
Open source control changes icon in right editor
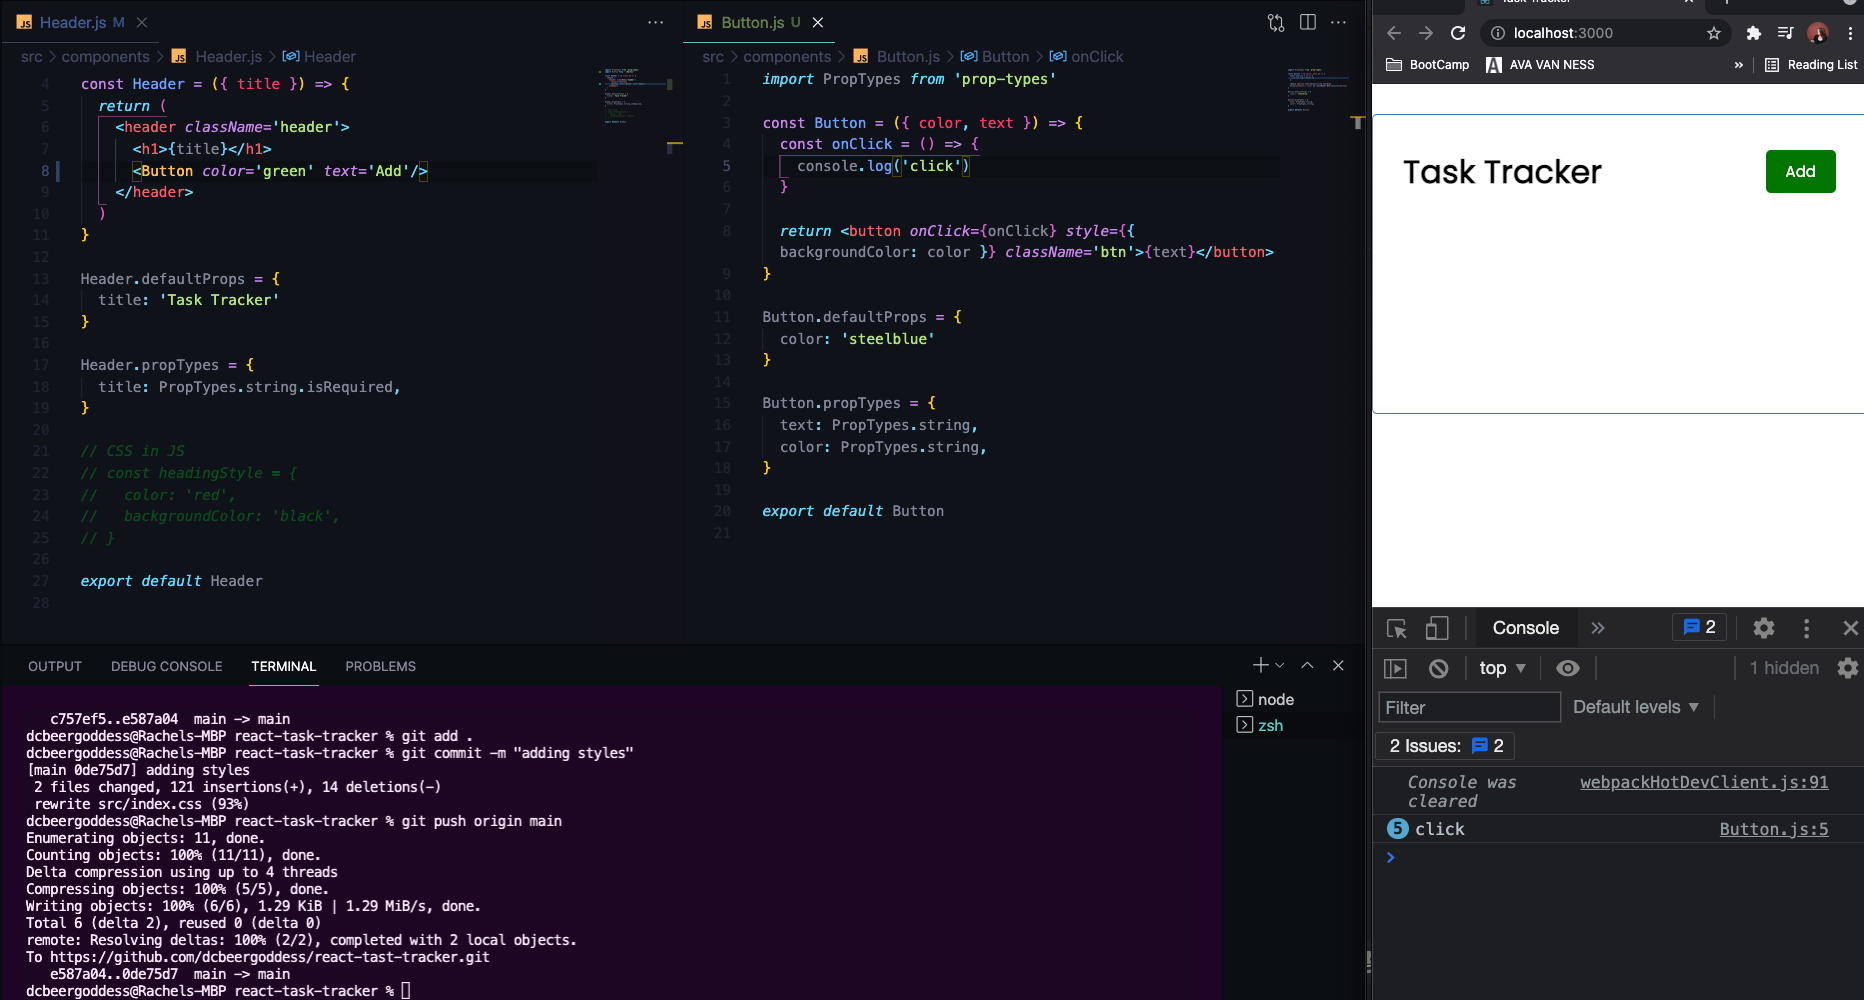coord(1276,22)
